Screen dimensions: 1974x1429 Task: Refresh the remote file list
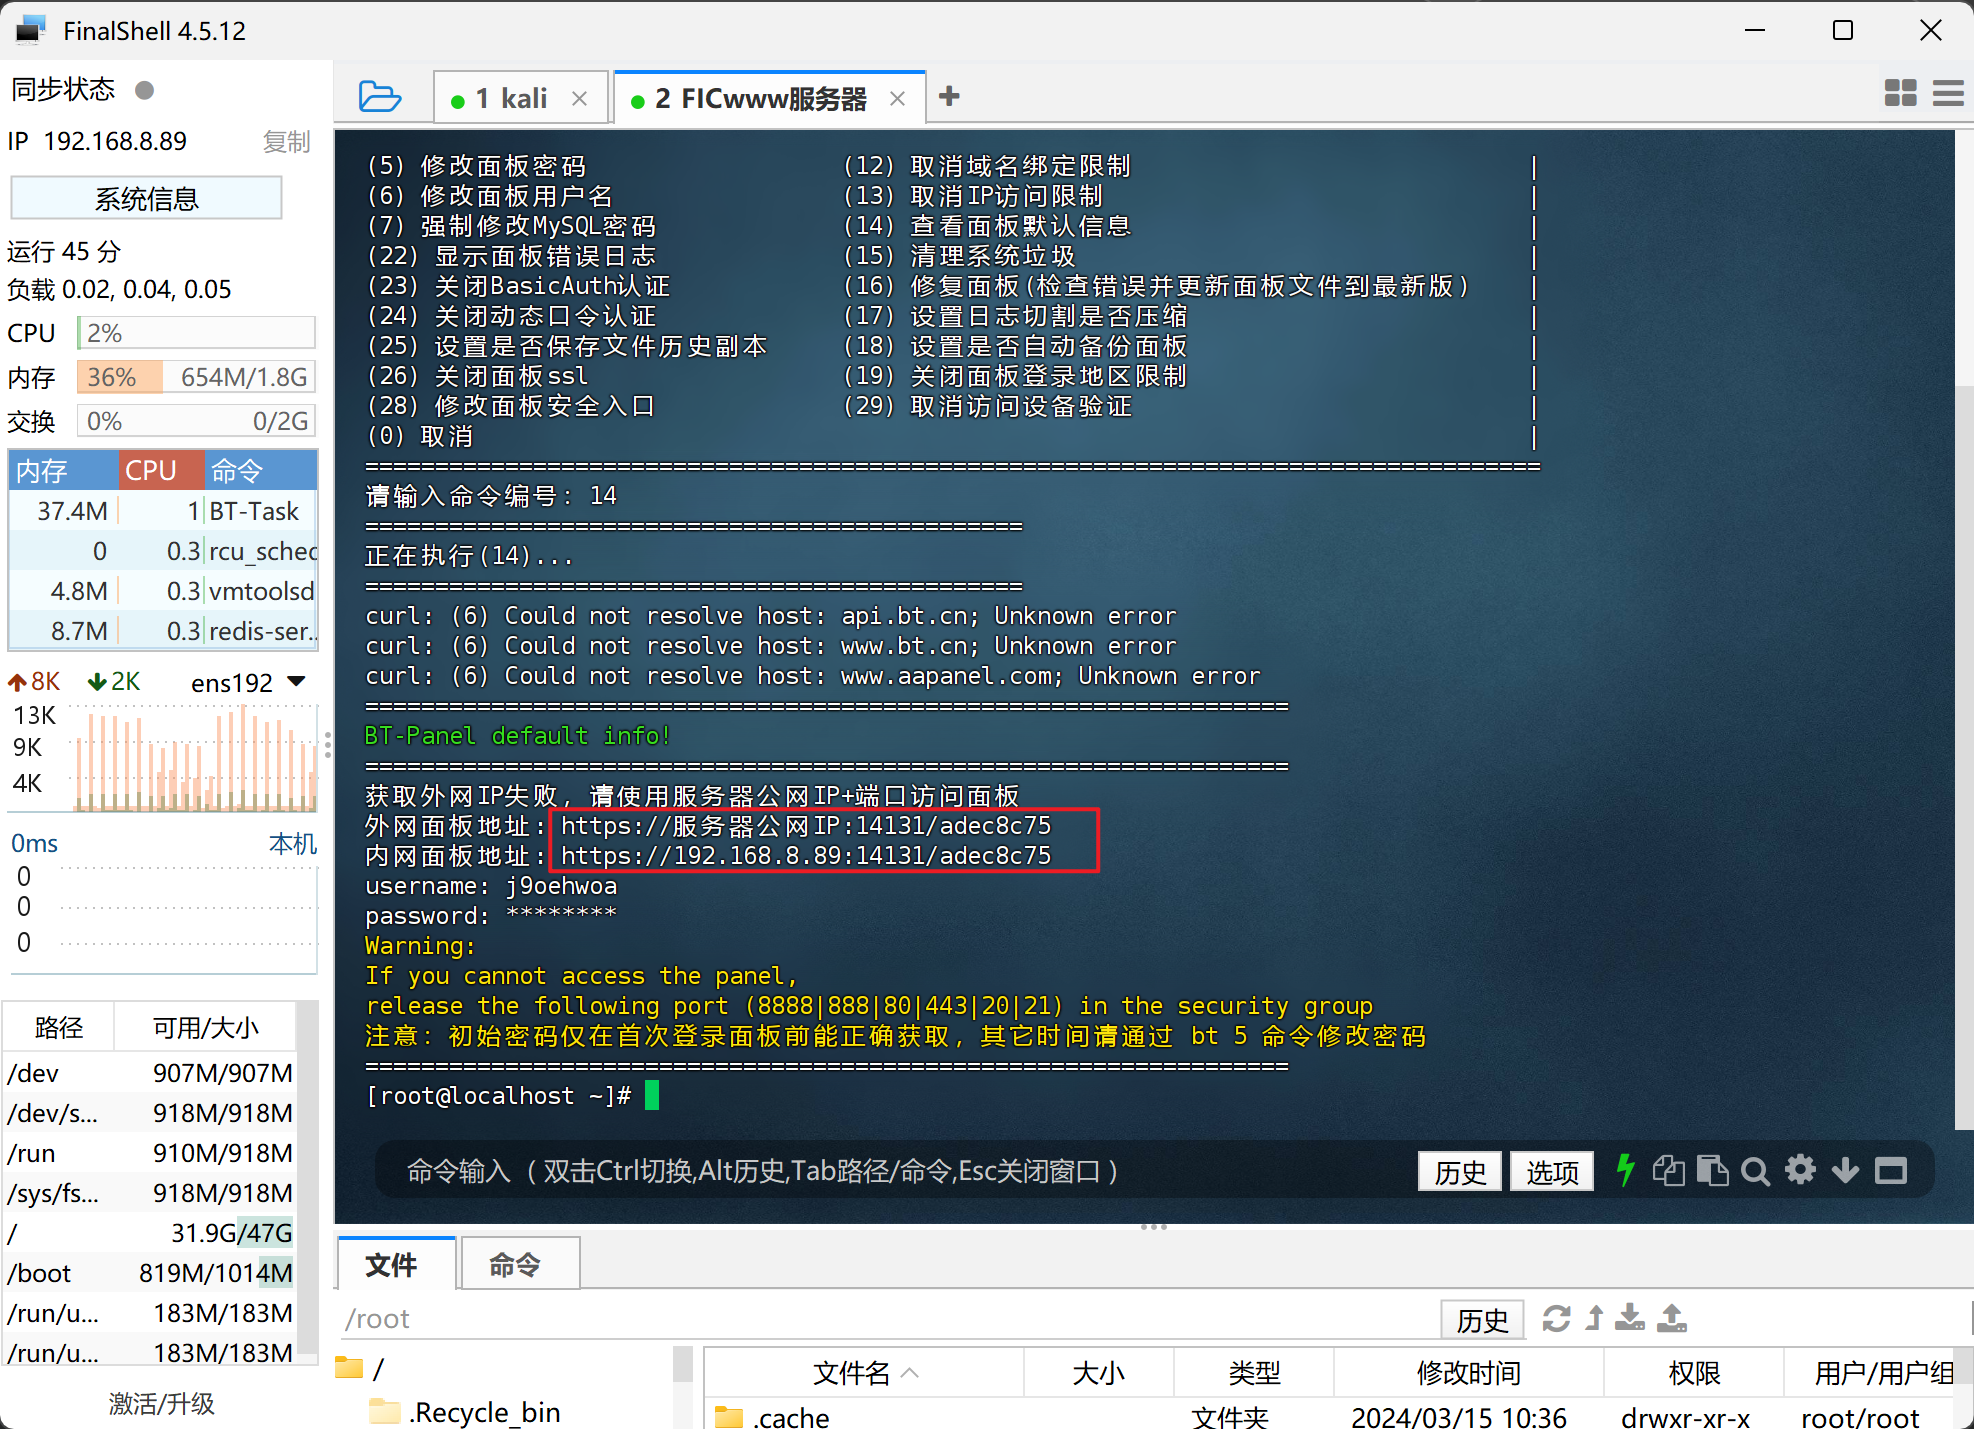click(1555, 1319)
